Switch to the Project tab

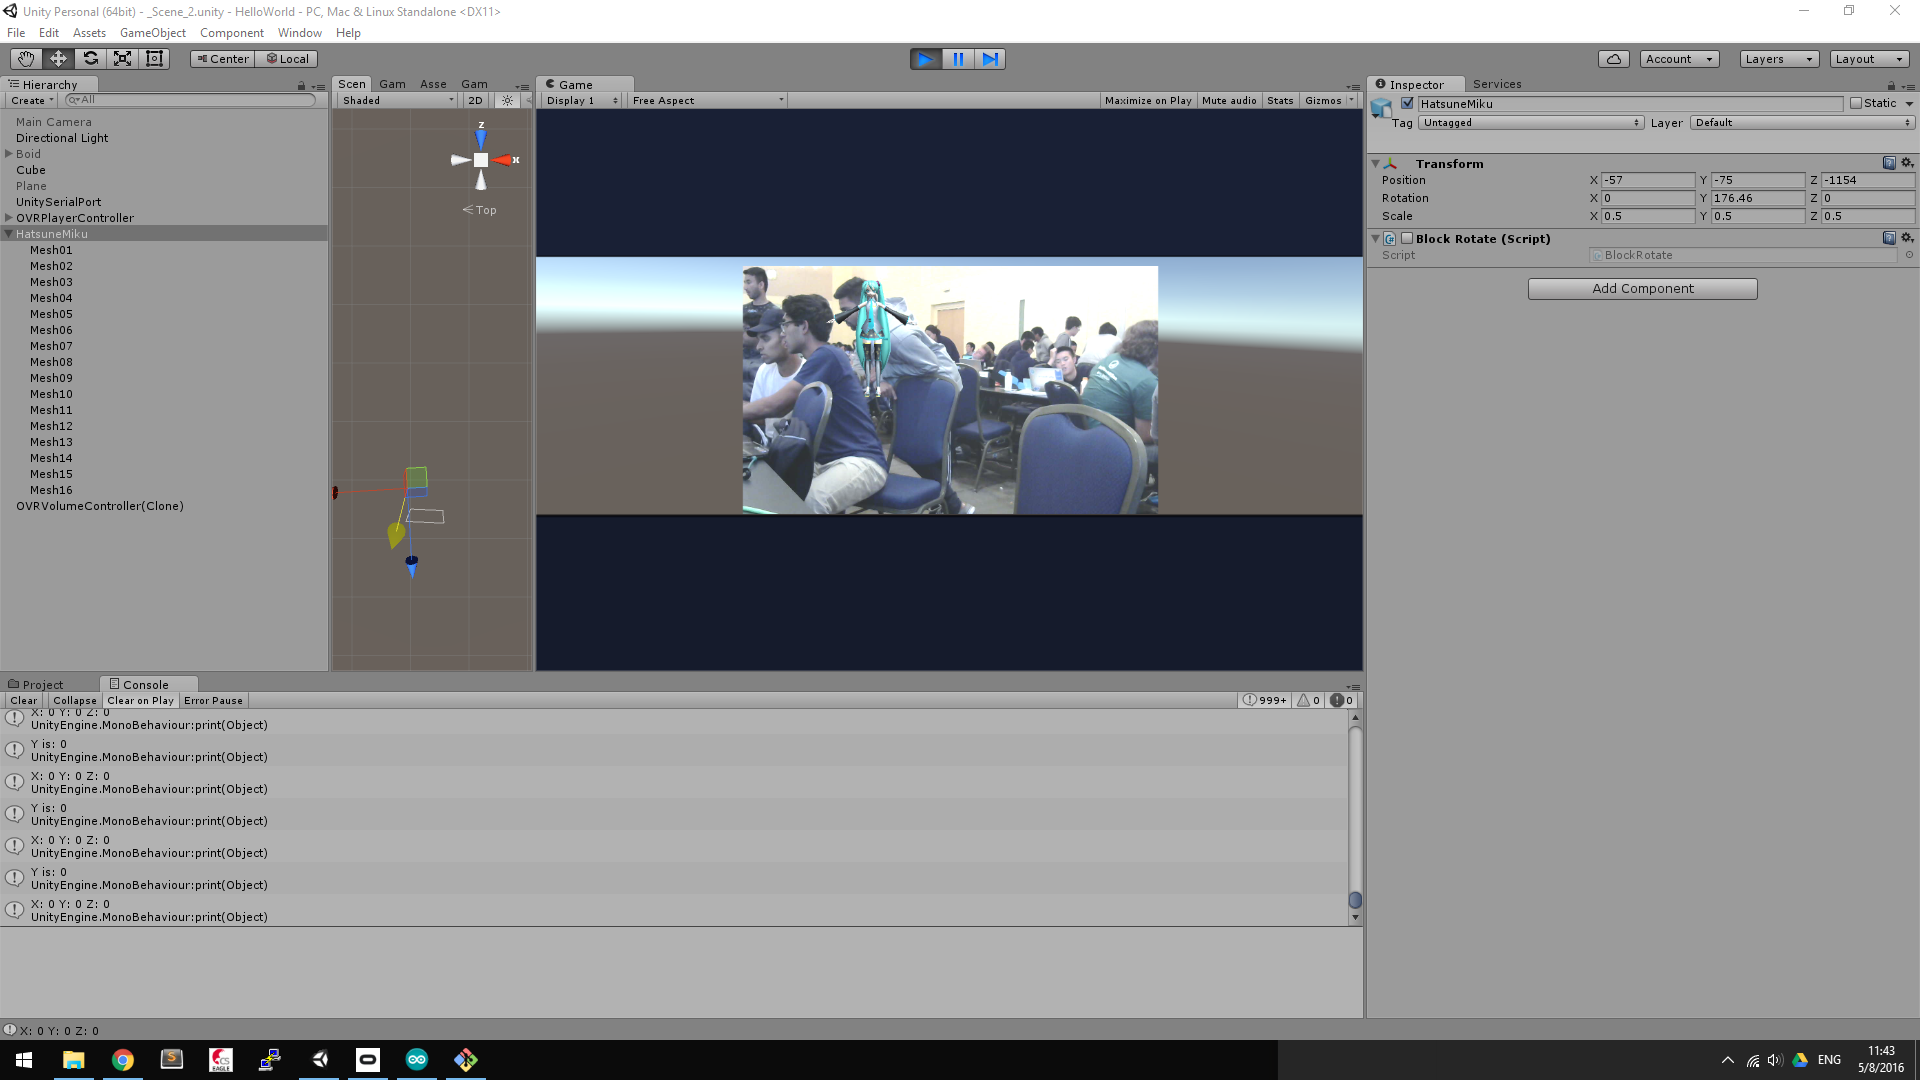pos(42,685)
